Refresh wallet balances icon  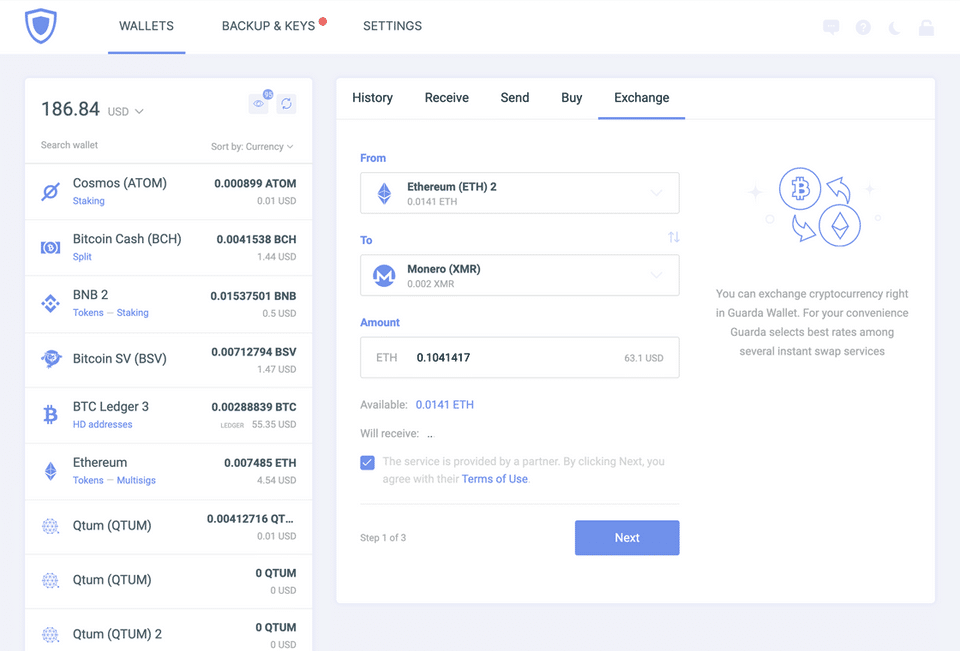(x=286, y=103)
